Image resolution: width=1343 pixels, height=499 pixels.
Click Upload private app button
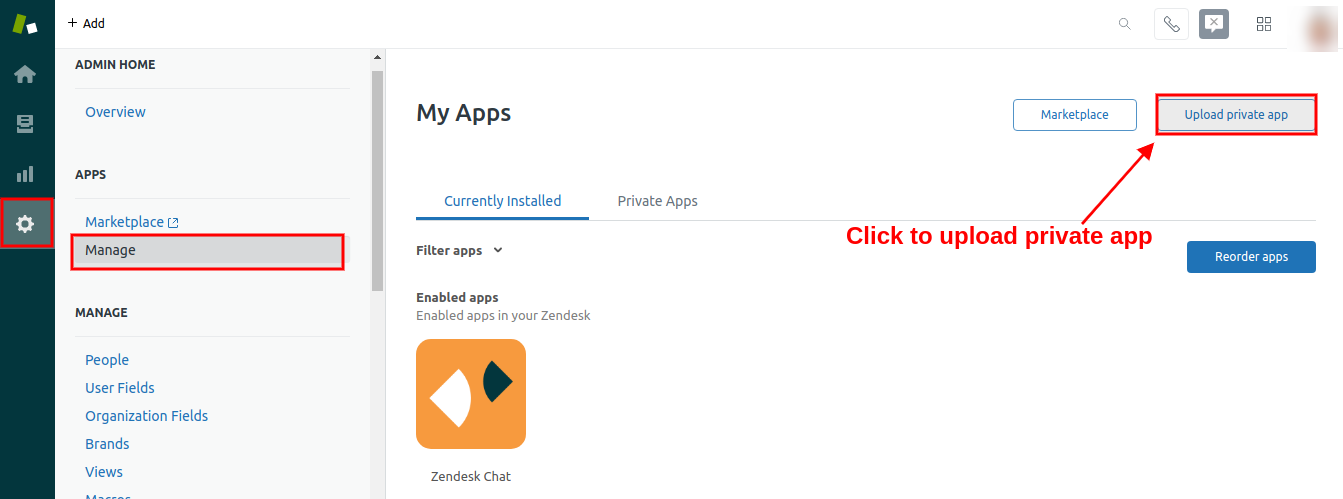[x=1236, y=115]
